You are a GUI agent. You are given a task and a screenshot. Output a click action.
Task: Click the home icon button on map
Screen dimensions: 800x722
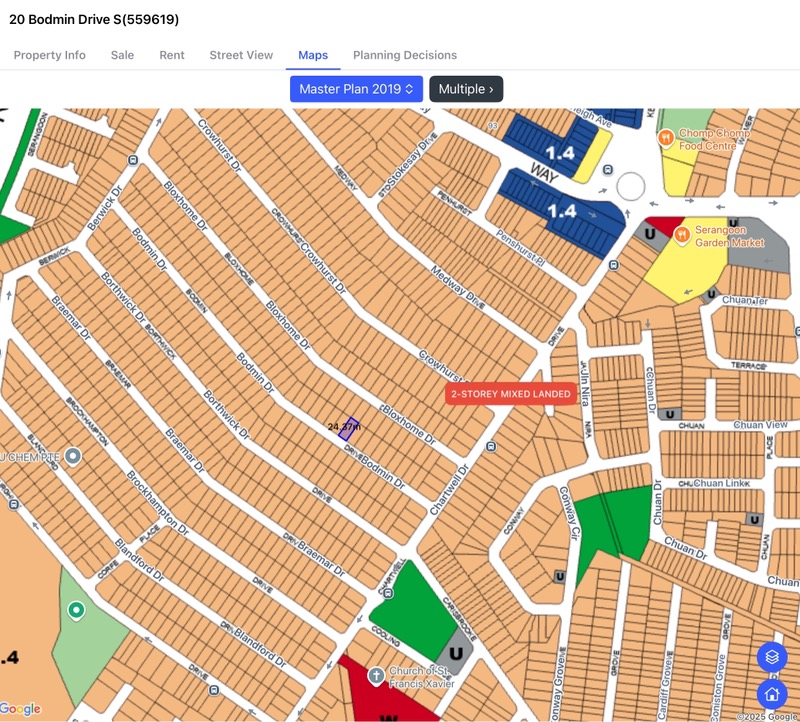tap(771, 693)
